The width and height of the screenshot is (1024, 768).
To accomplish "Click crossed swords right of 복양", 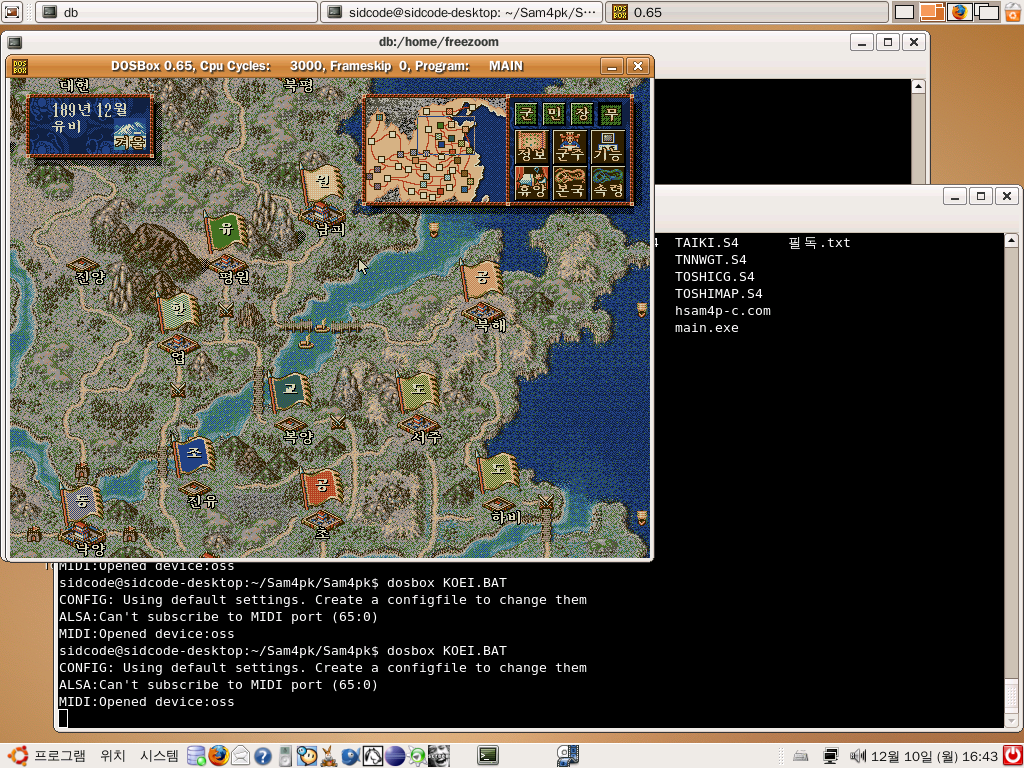I will pyautogui.click(x=338, y=421).
